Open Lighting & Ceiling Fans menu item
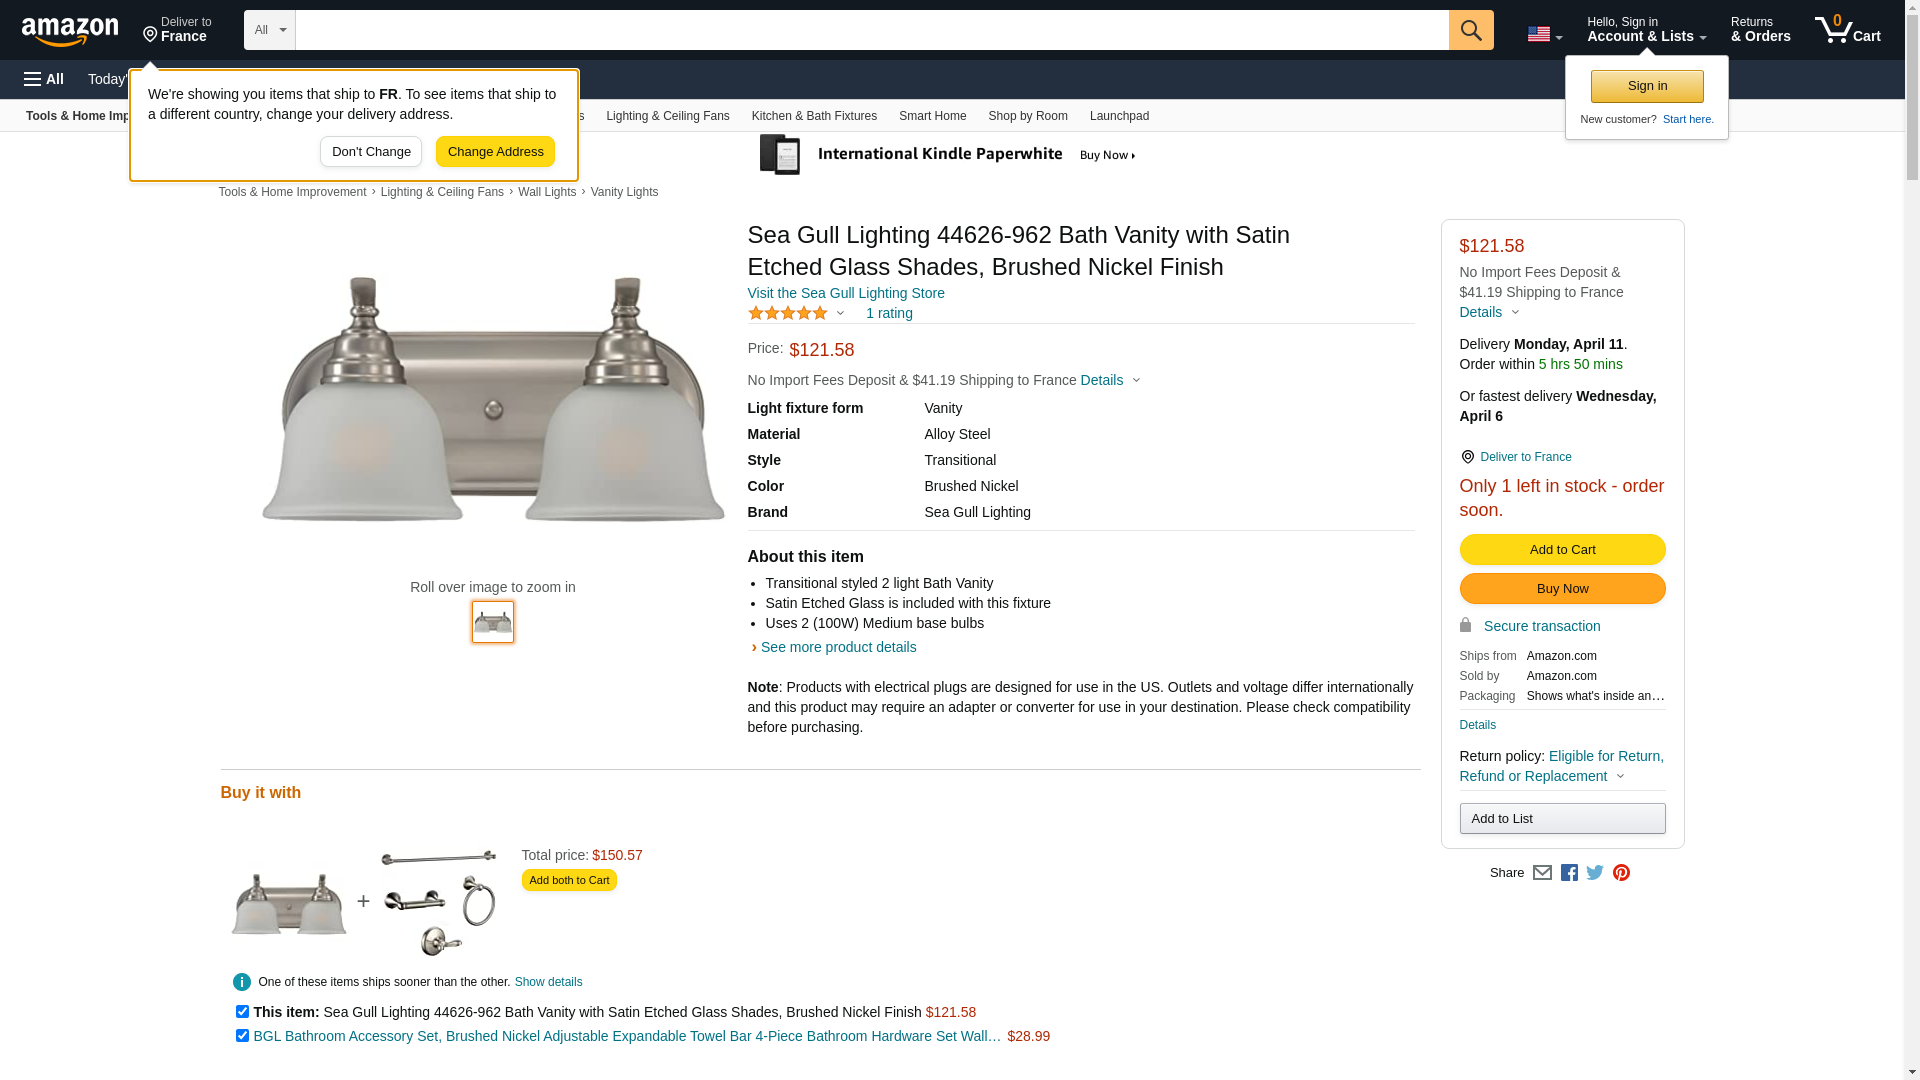Screen dimensions: 1920x1080 tap(667, 116)
